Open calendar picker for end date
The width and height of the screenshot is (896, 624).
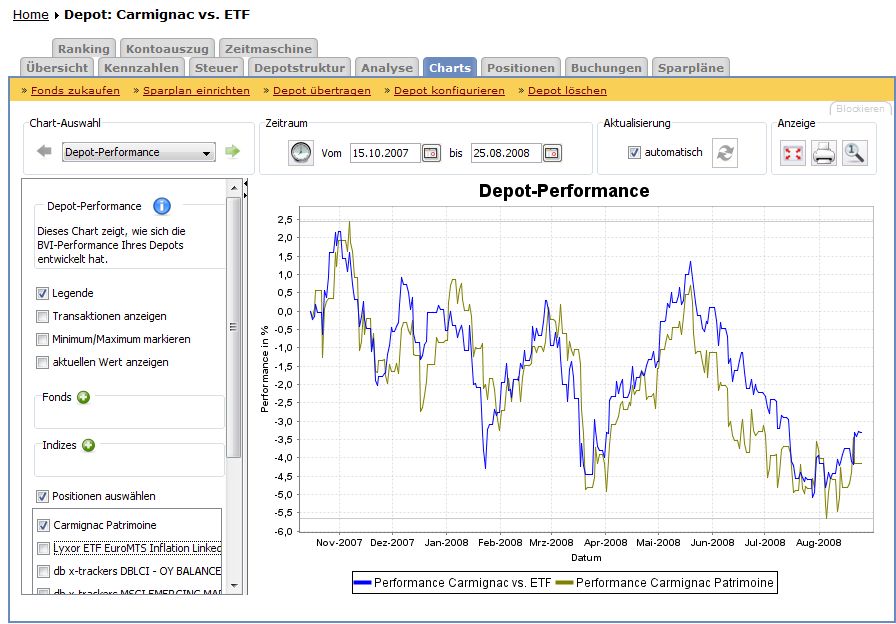(x=552, y=153)
